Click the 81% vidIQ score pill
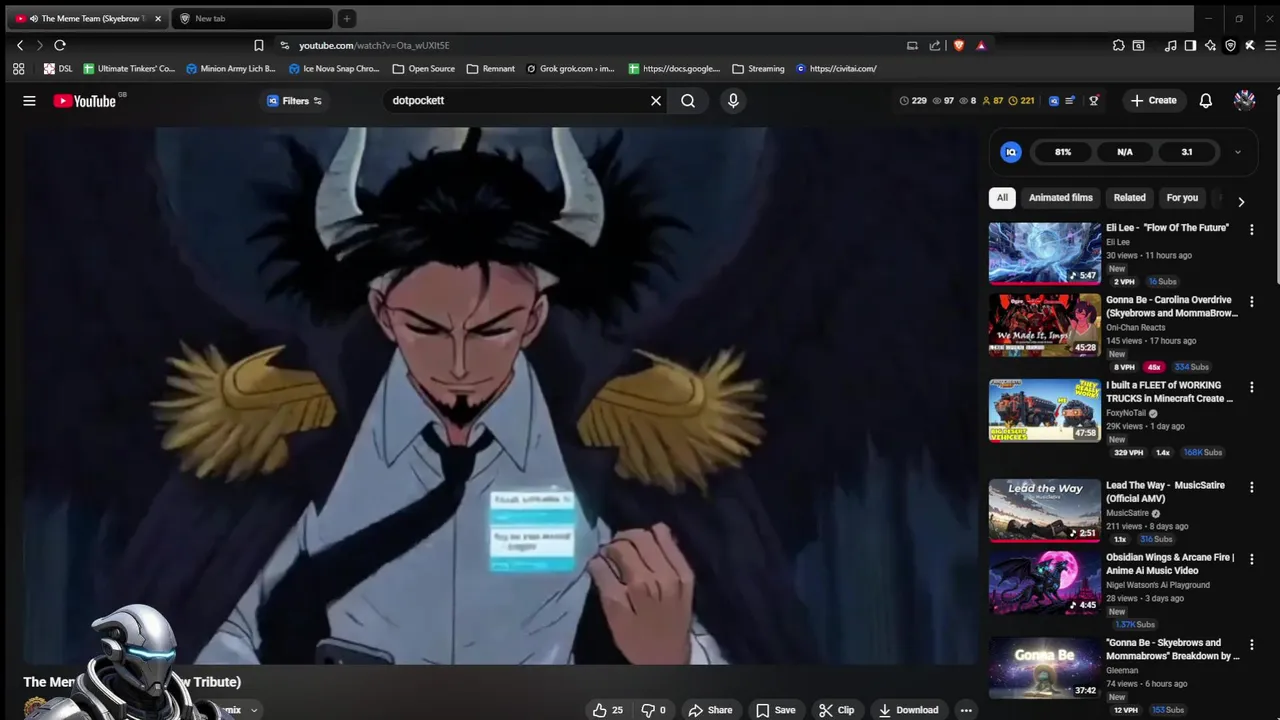This screenshot has width=1280, height=720. pos(1063,152)
